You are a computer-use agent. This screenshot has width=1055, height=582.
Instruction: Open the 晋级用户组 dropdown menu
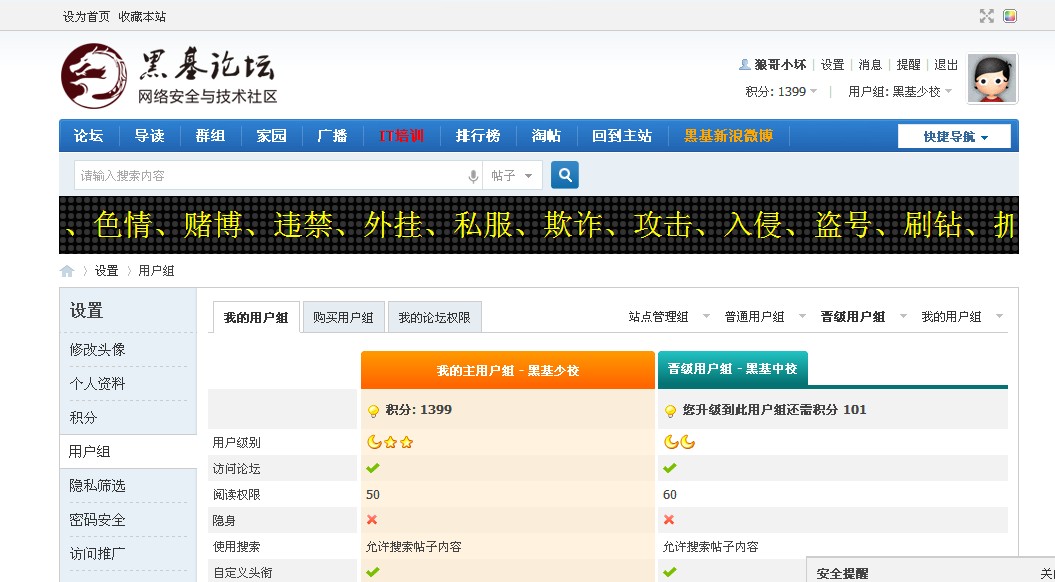coord(862,317)
